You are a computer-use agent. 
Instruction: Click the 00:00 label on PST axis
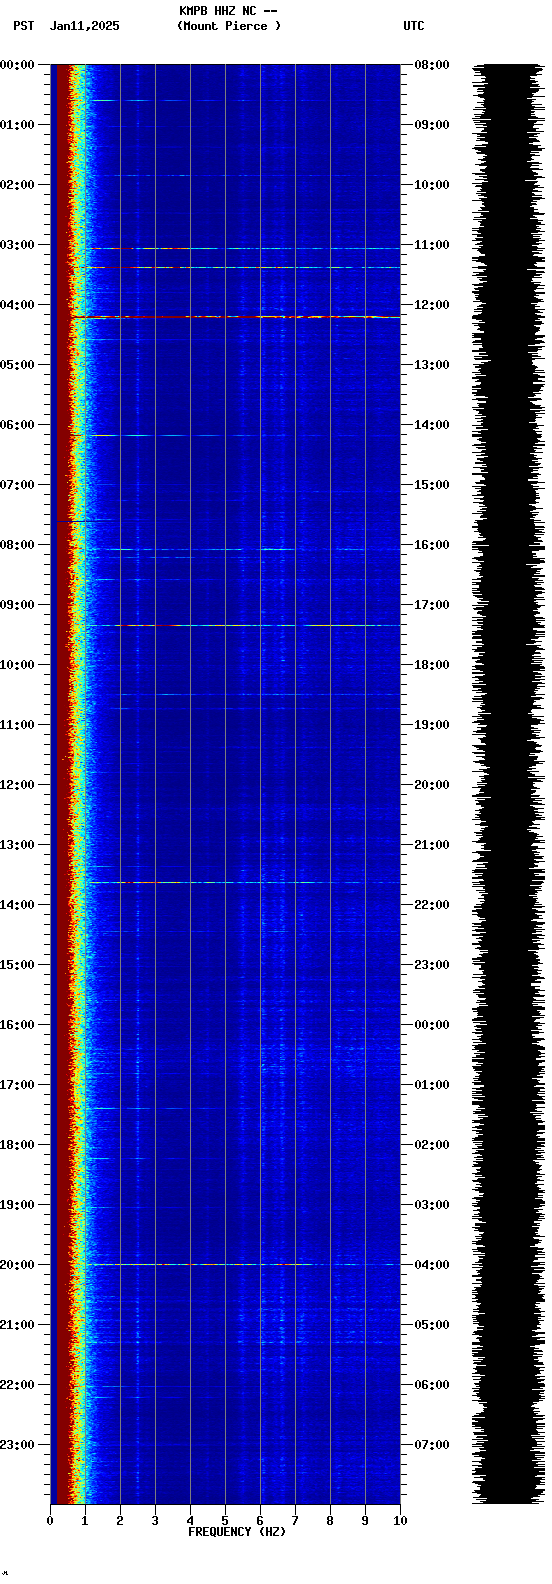18,65
